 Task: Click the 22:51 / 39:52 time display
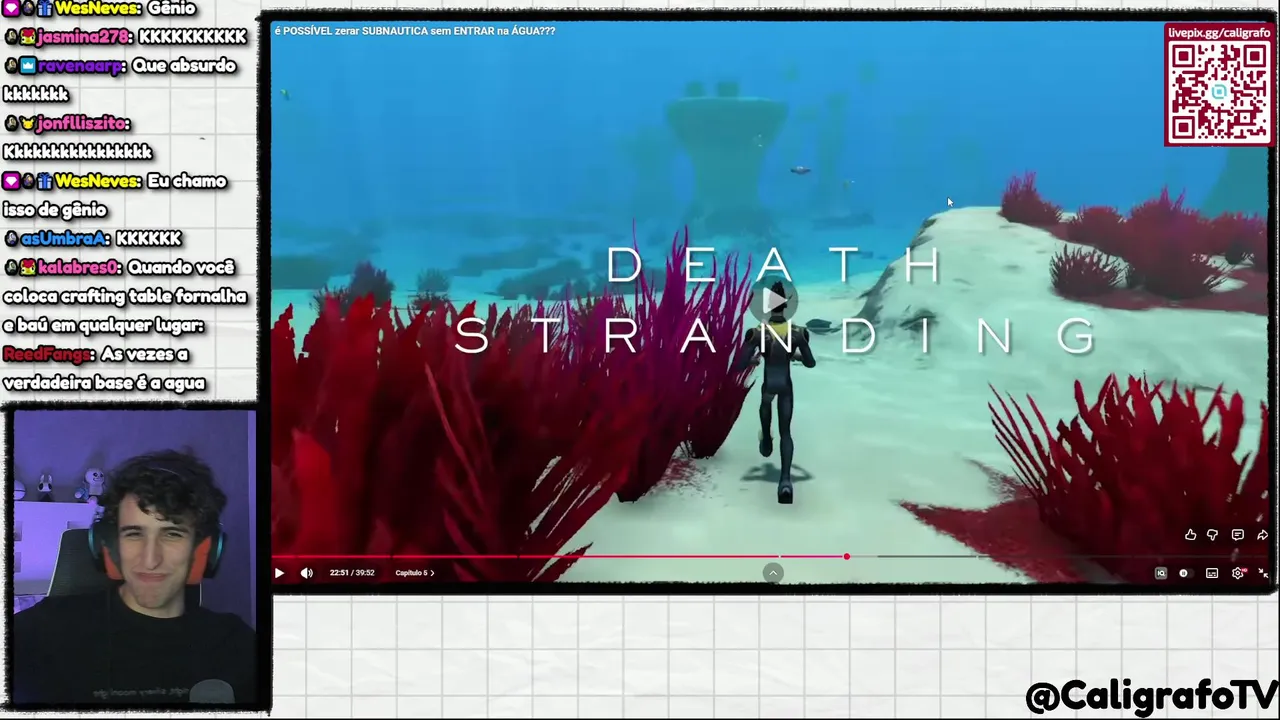click(x=352, y=573)
